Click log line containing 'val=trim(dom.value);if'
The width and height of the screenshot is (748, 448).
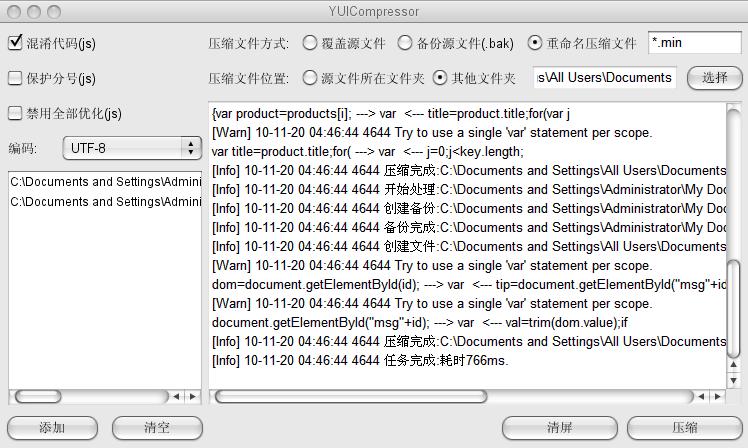[420, 323]
